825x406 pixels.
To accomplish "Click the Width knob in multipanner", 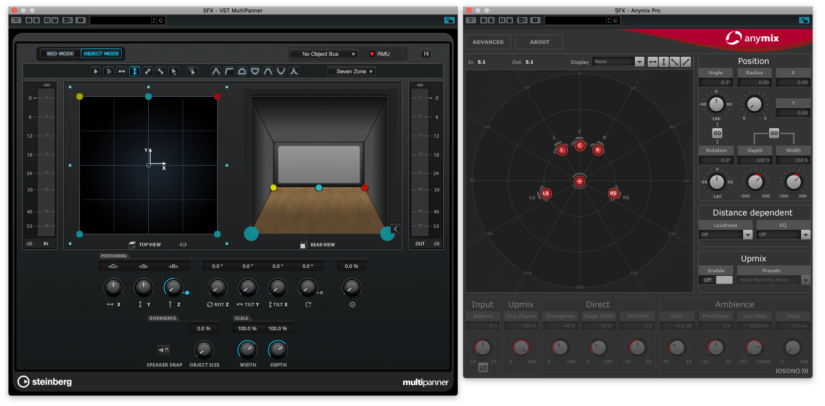I will (x=245, y=349).
